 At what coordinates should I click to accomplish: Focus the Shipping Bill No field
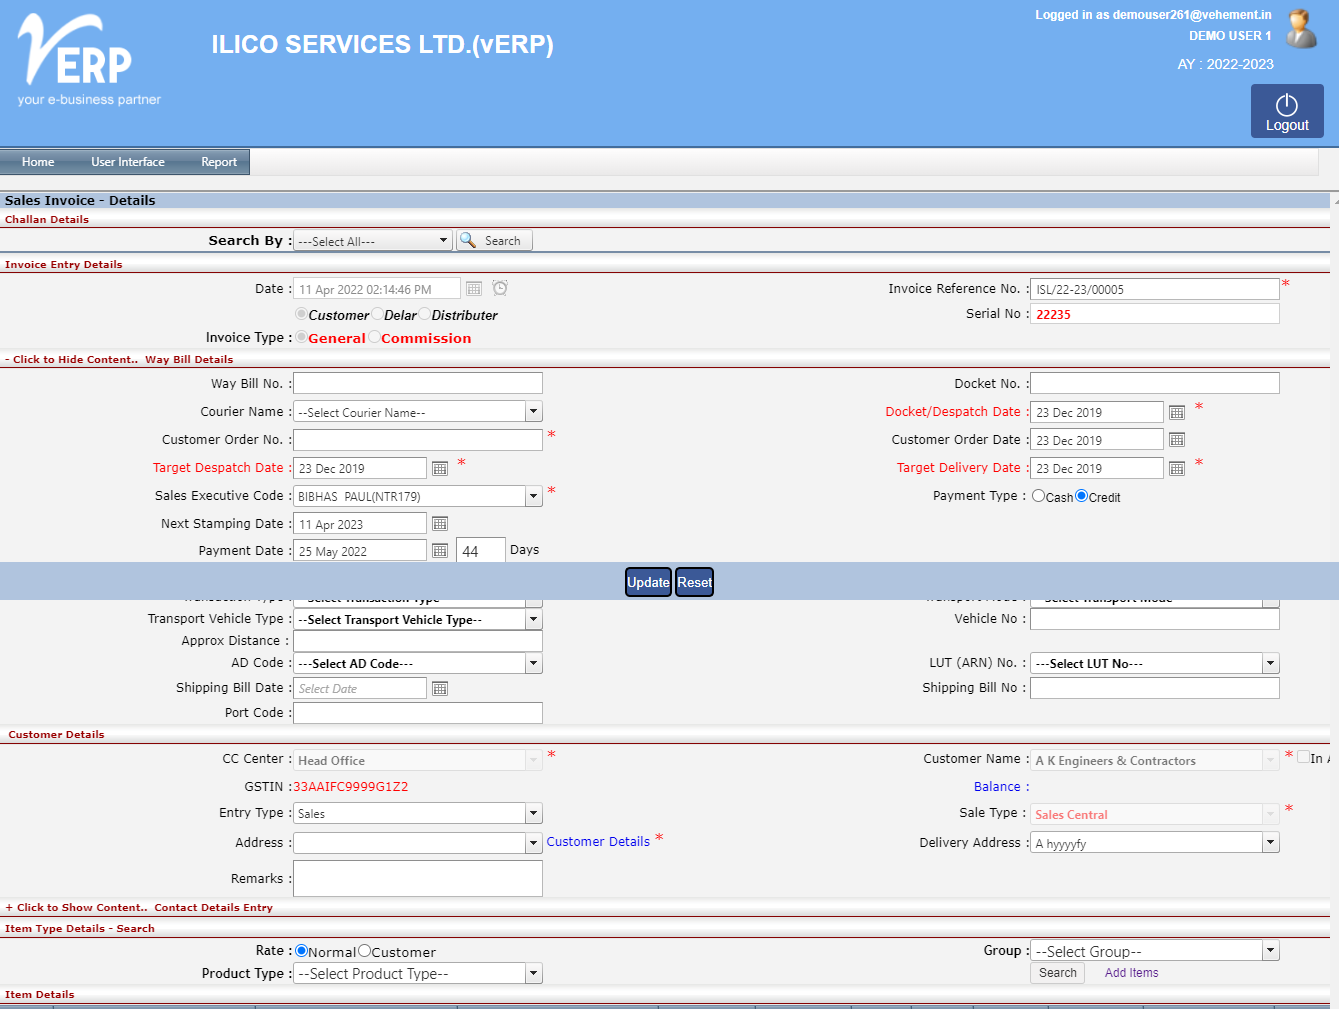(1155, 688)
